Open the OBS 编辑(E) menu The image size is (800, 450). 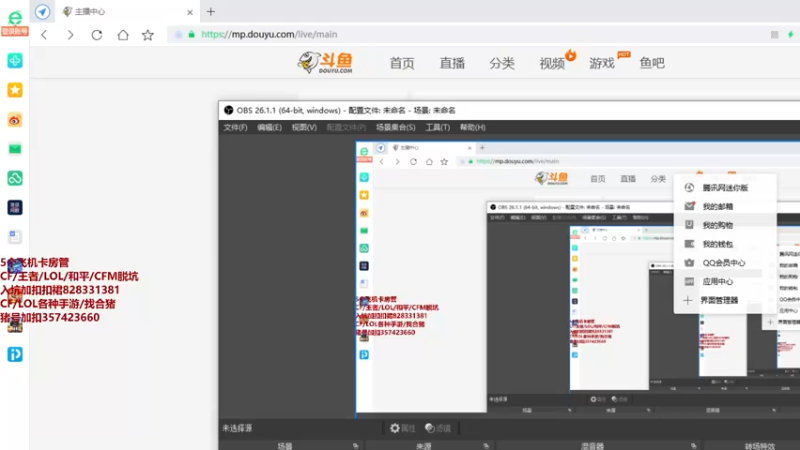click(x=269, y=128)
